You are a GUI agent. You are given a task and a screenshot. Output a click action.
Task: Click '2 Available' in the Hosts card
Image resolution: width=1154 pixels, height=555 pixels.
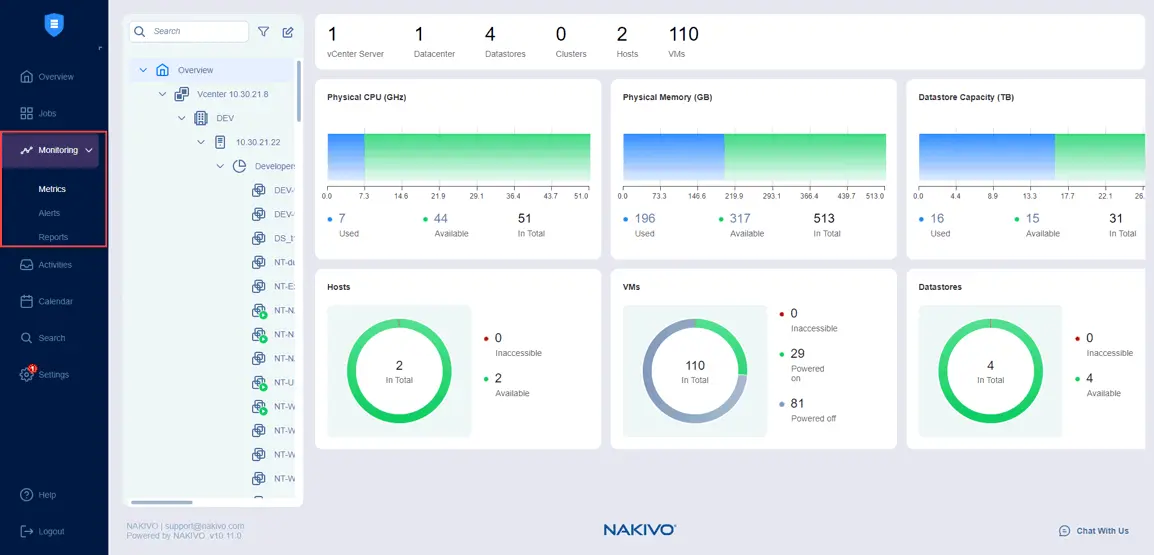(x=506, y=386)
